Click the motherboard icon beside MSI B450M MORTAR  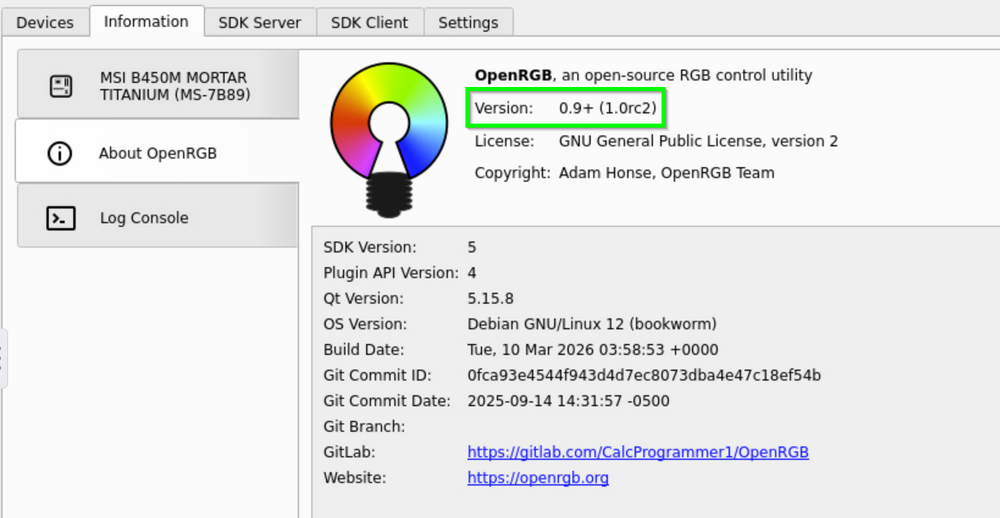click(61, 86)
